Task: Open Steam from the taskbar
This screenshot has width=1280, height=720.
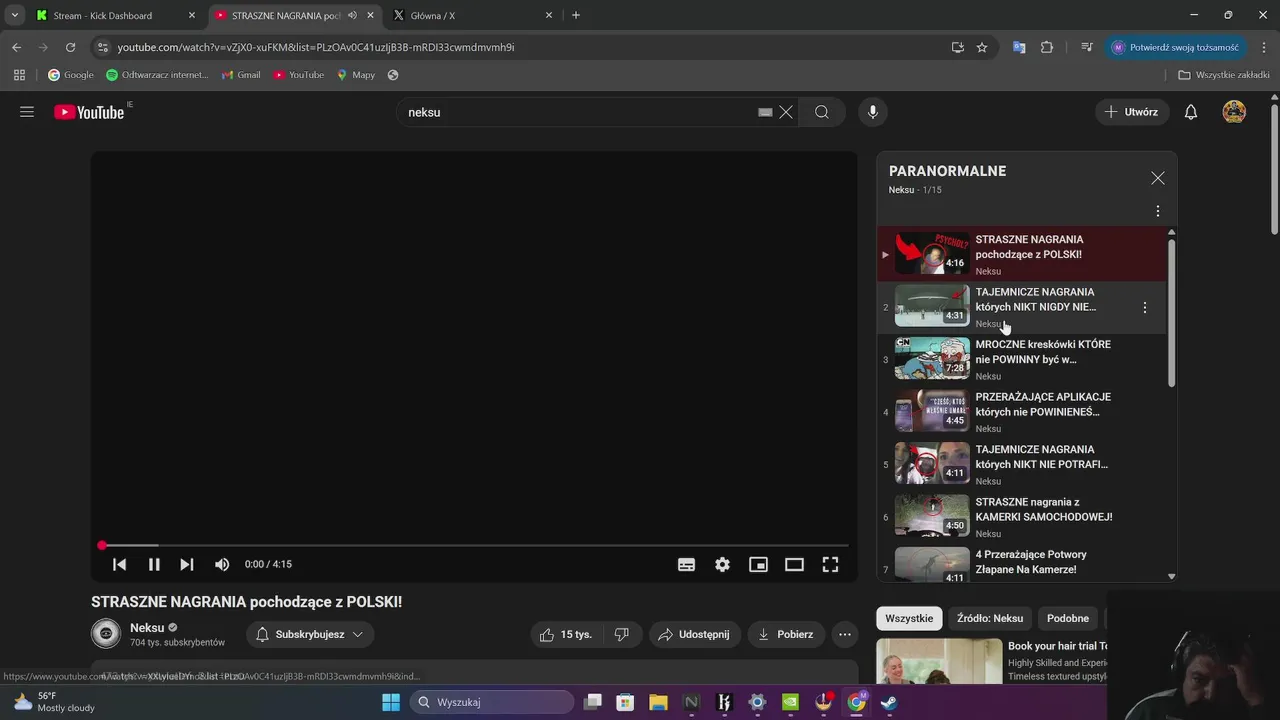Action: [x=888, y=702]
